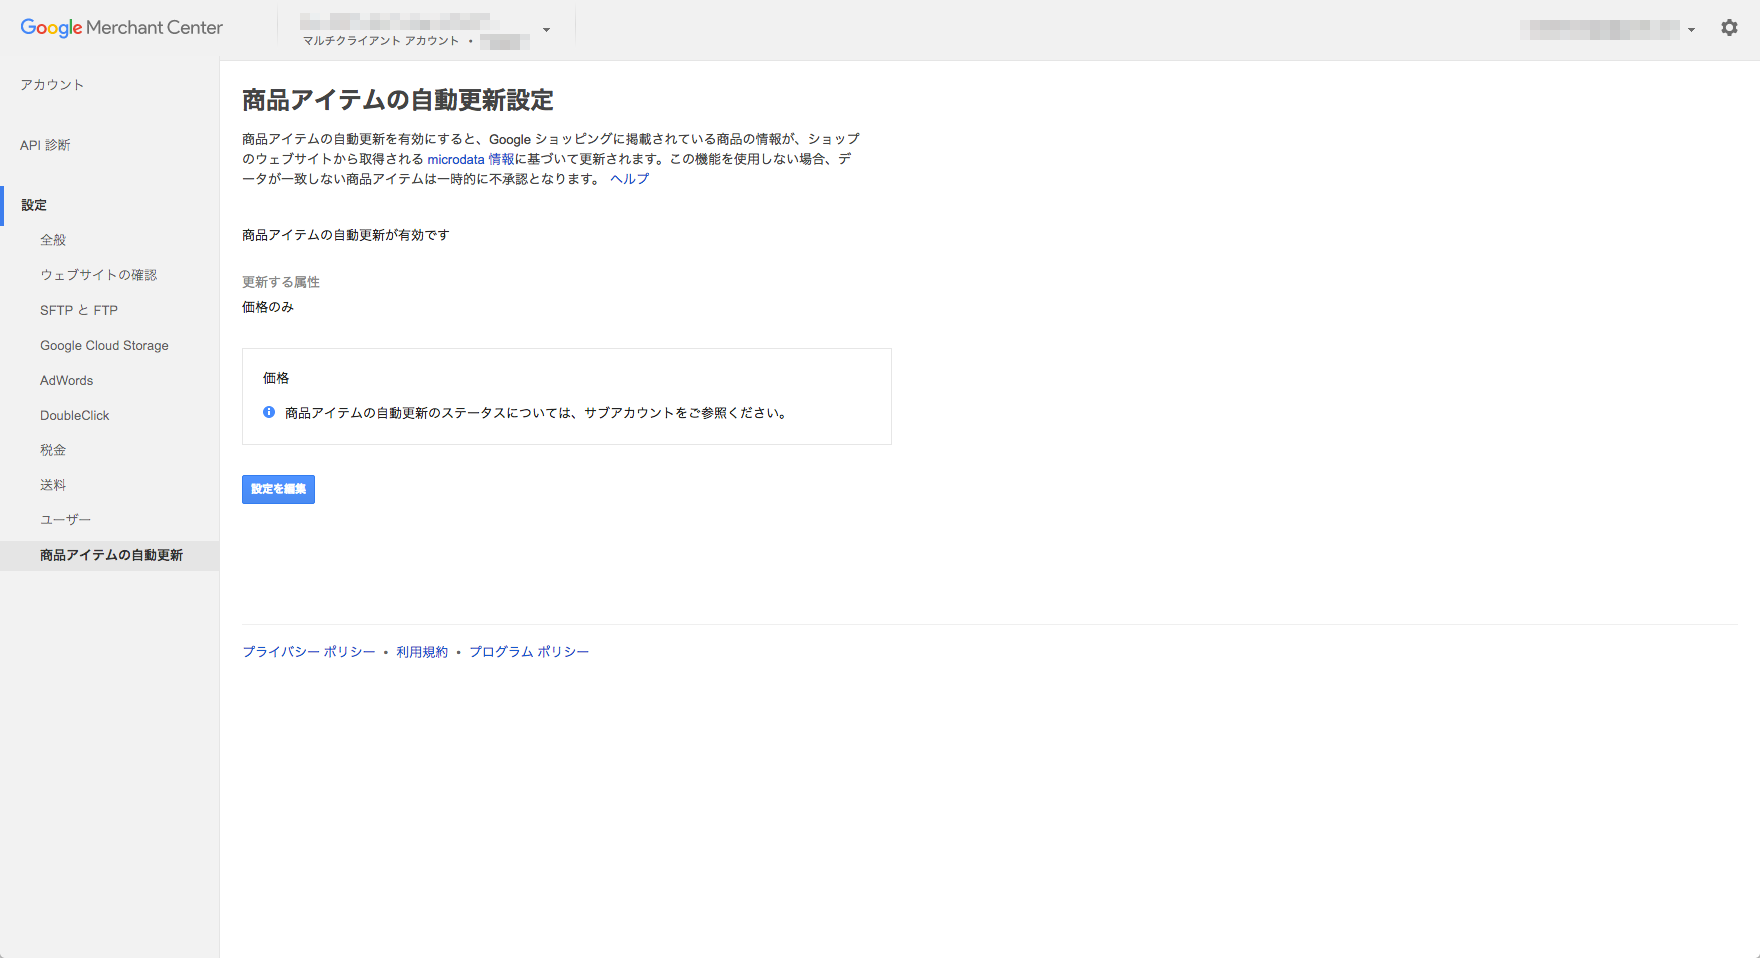This screenshot has height=958, width=1760.
Task: Open プライバシー ポリシー footer link
Action: [x=309, y=652]
